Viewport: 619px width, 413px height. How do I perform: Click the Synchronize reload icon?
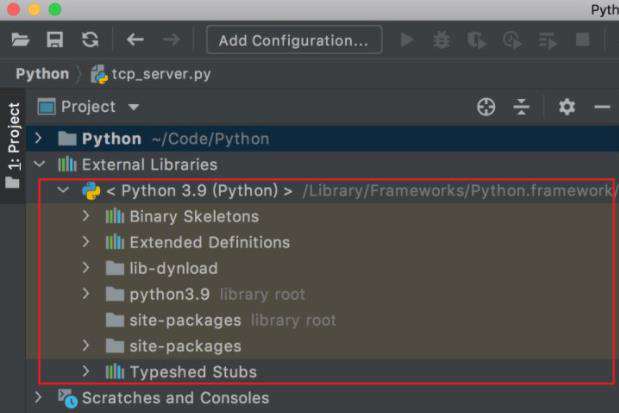tap(90, 40)
